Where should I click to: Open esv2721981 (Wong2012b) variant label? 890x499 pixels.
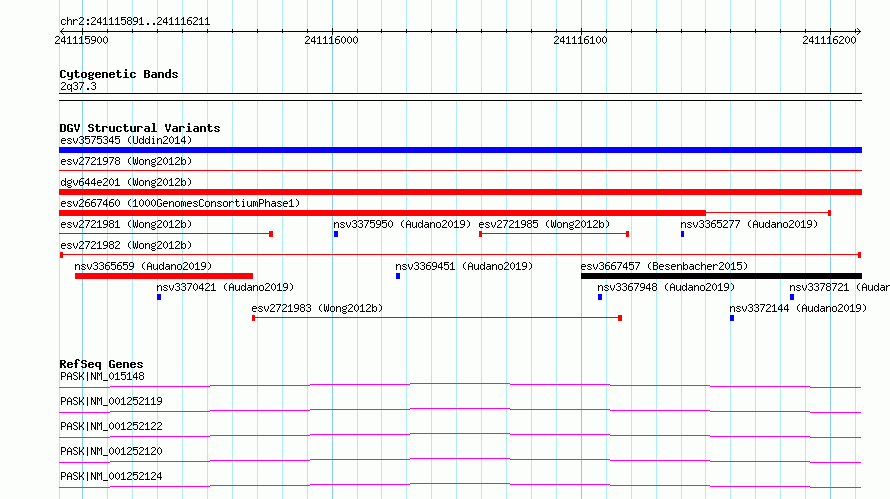[126, 224]
